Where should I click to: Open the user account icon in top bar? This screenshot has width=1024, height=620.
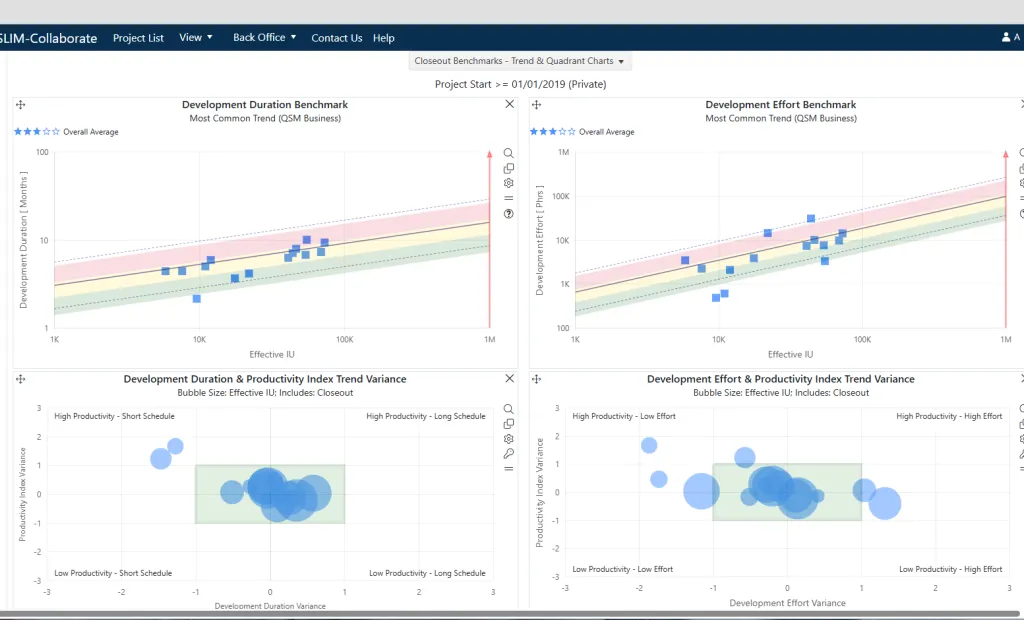pos(1006,37)
